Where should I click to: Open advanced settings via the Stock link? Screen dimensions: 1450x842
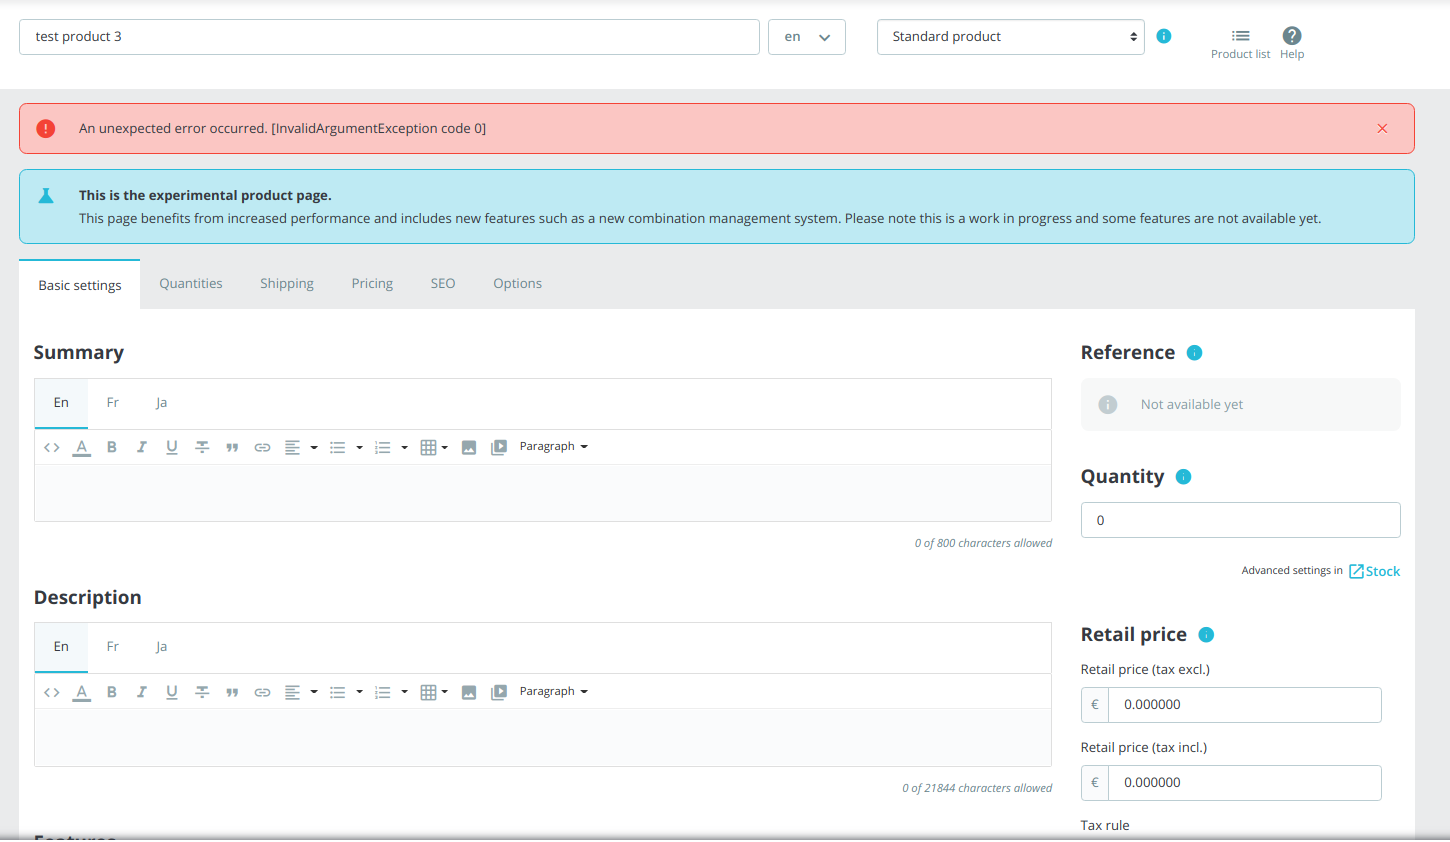(x=1382, y=570)
